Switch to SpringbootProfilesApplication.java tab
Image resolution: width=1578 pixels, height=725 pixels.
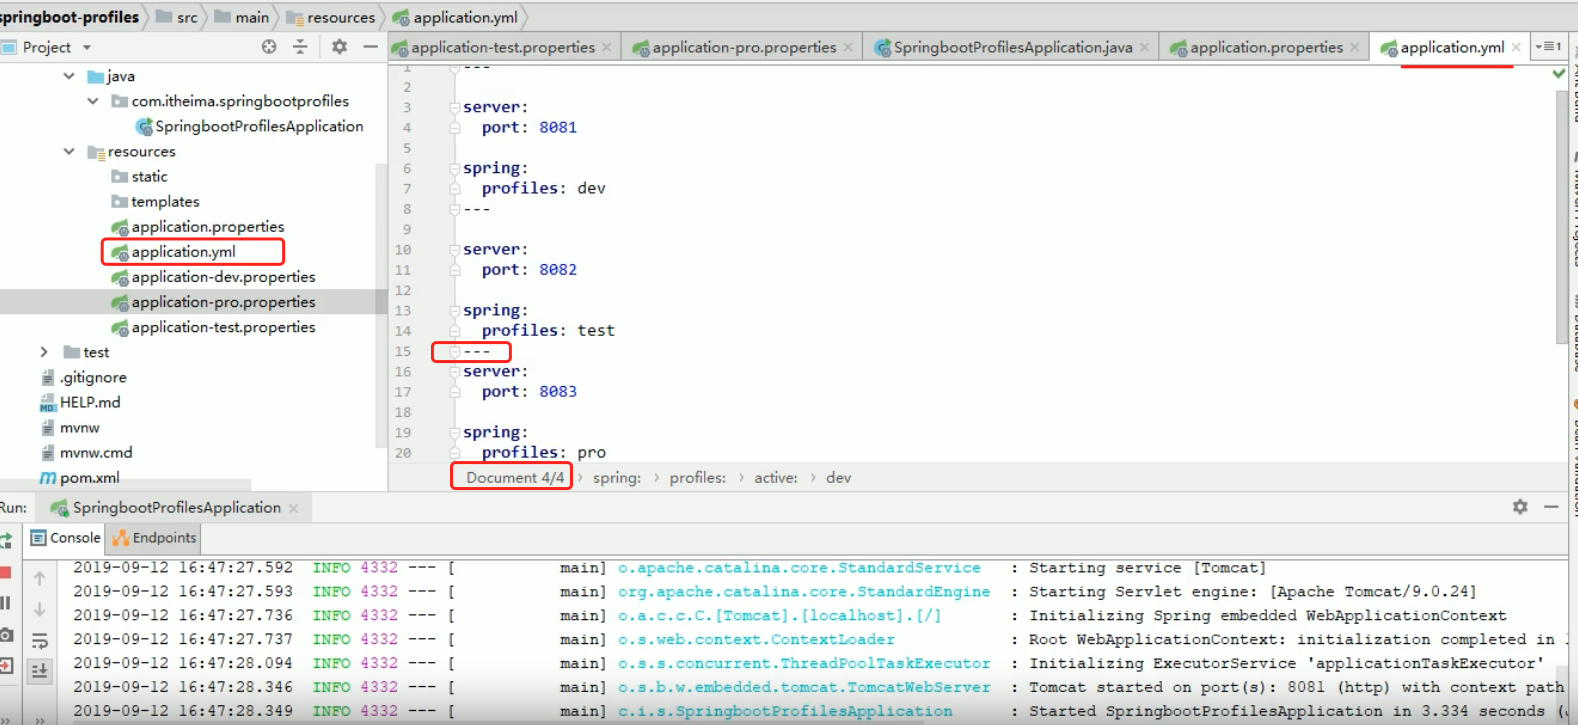pyautogui.click(x=1013, y=47)
